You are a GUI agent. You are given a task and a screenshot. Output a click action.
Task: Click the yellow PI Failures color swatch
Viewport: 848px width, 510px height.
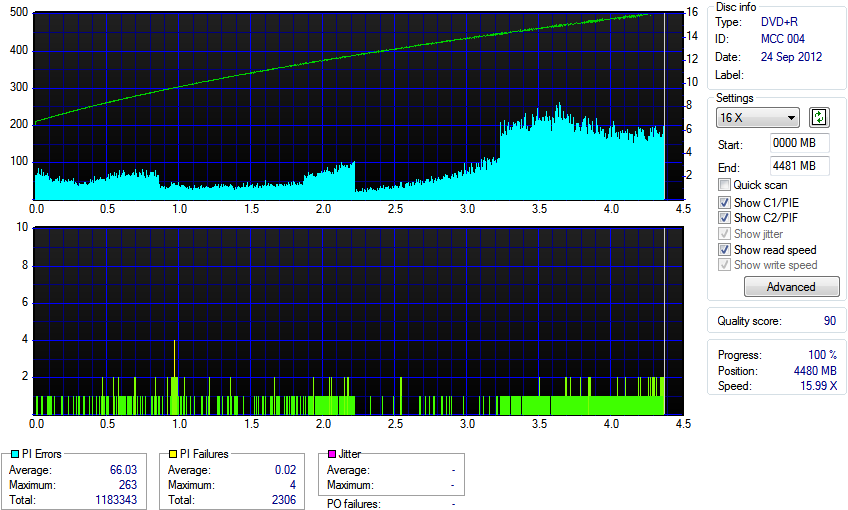[x=173, y=454]
